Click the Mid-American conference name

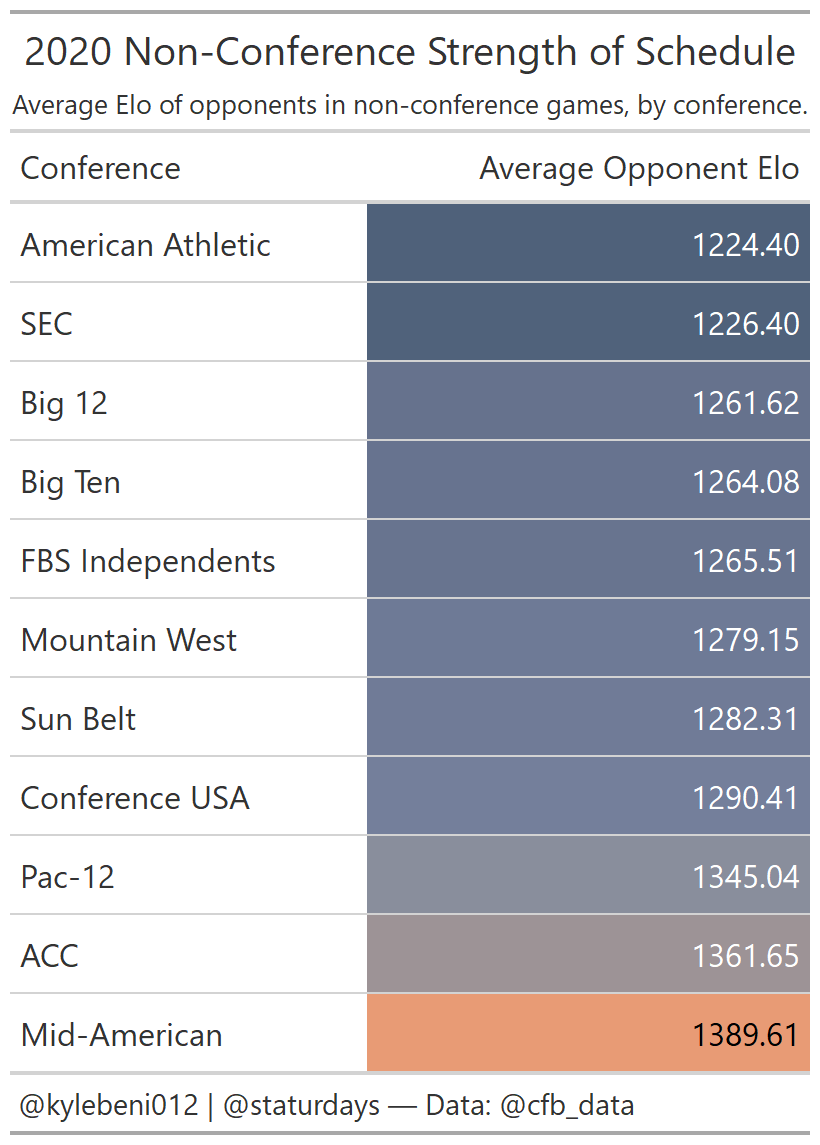pos(121,1035)
